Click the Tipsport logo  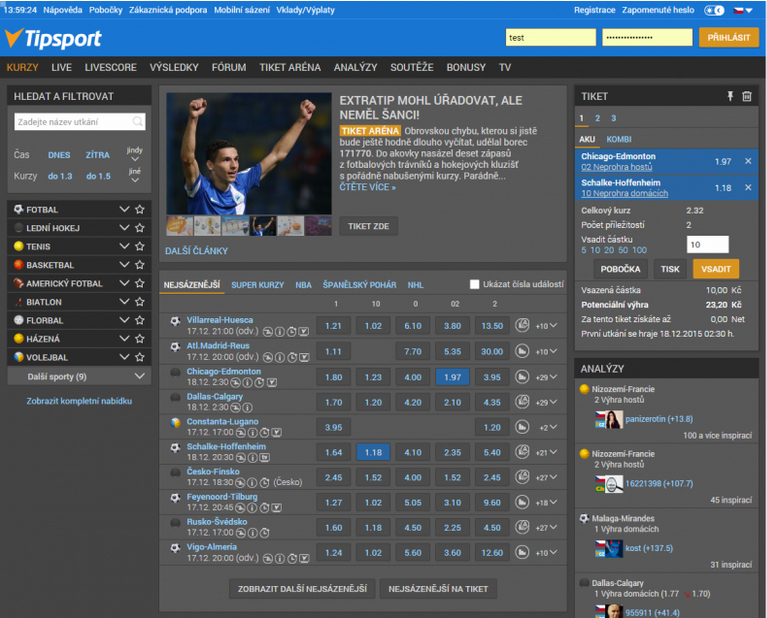point(53,39)
